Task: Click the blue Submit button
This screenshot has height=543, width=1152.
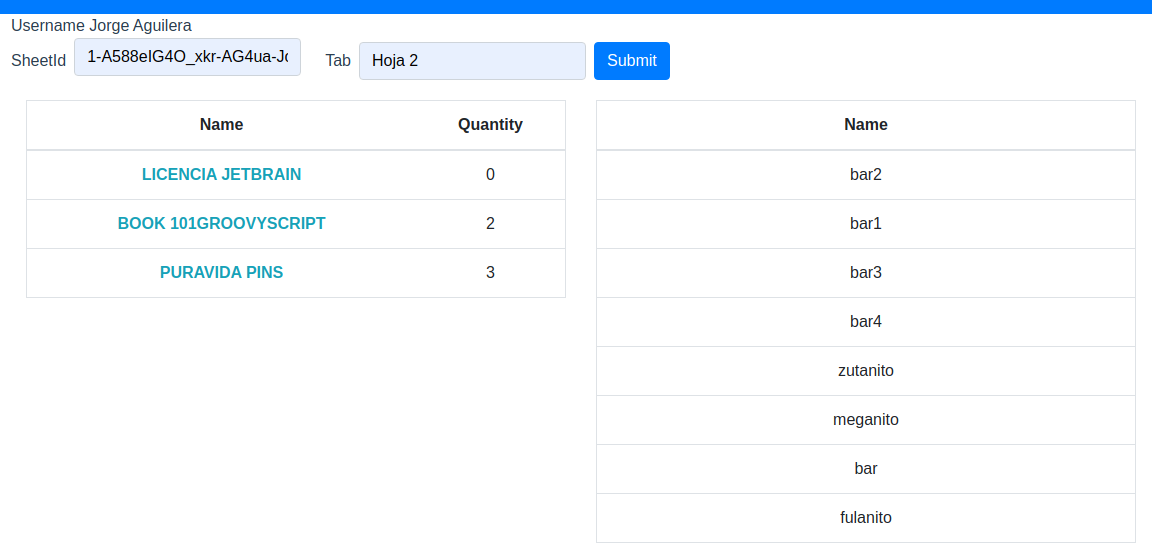Action: 631,61
